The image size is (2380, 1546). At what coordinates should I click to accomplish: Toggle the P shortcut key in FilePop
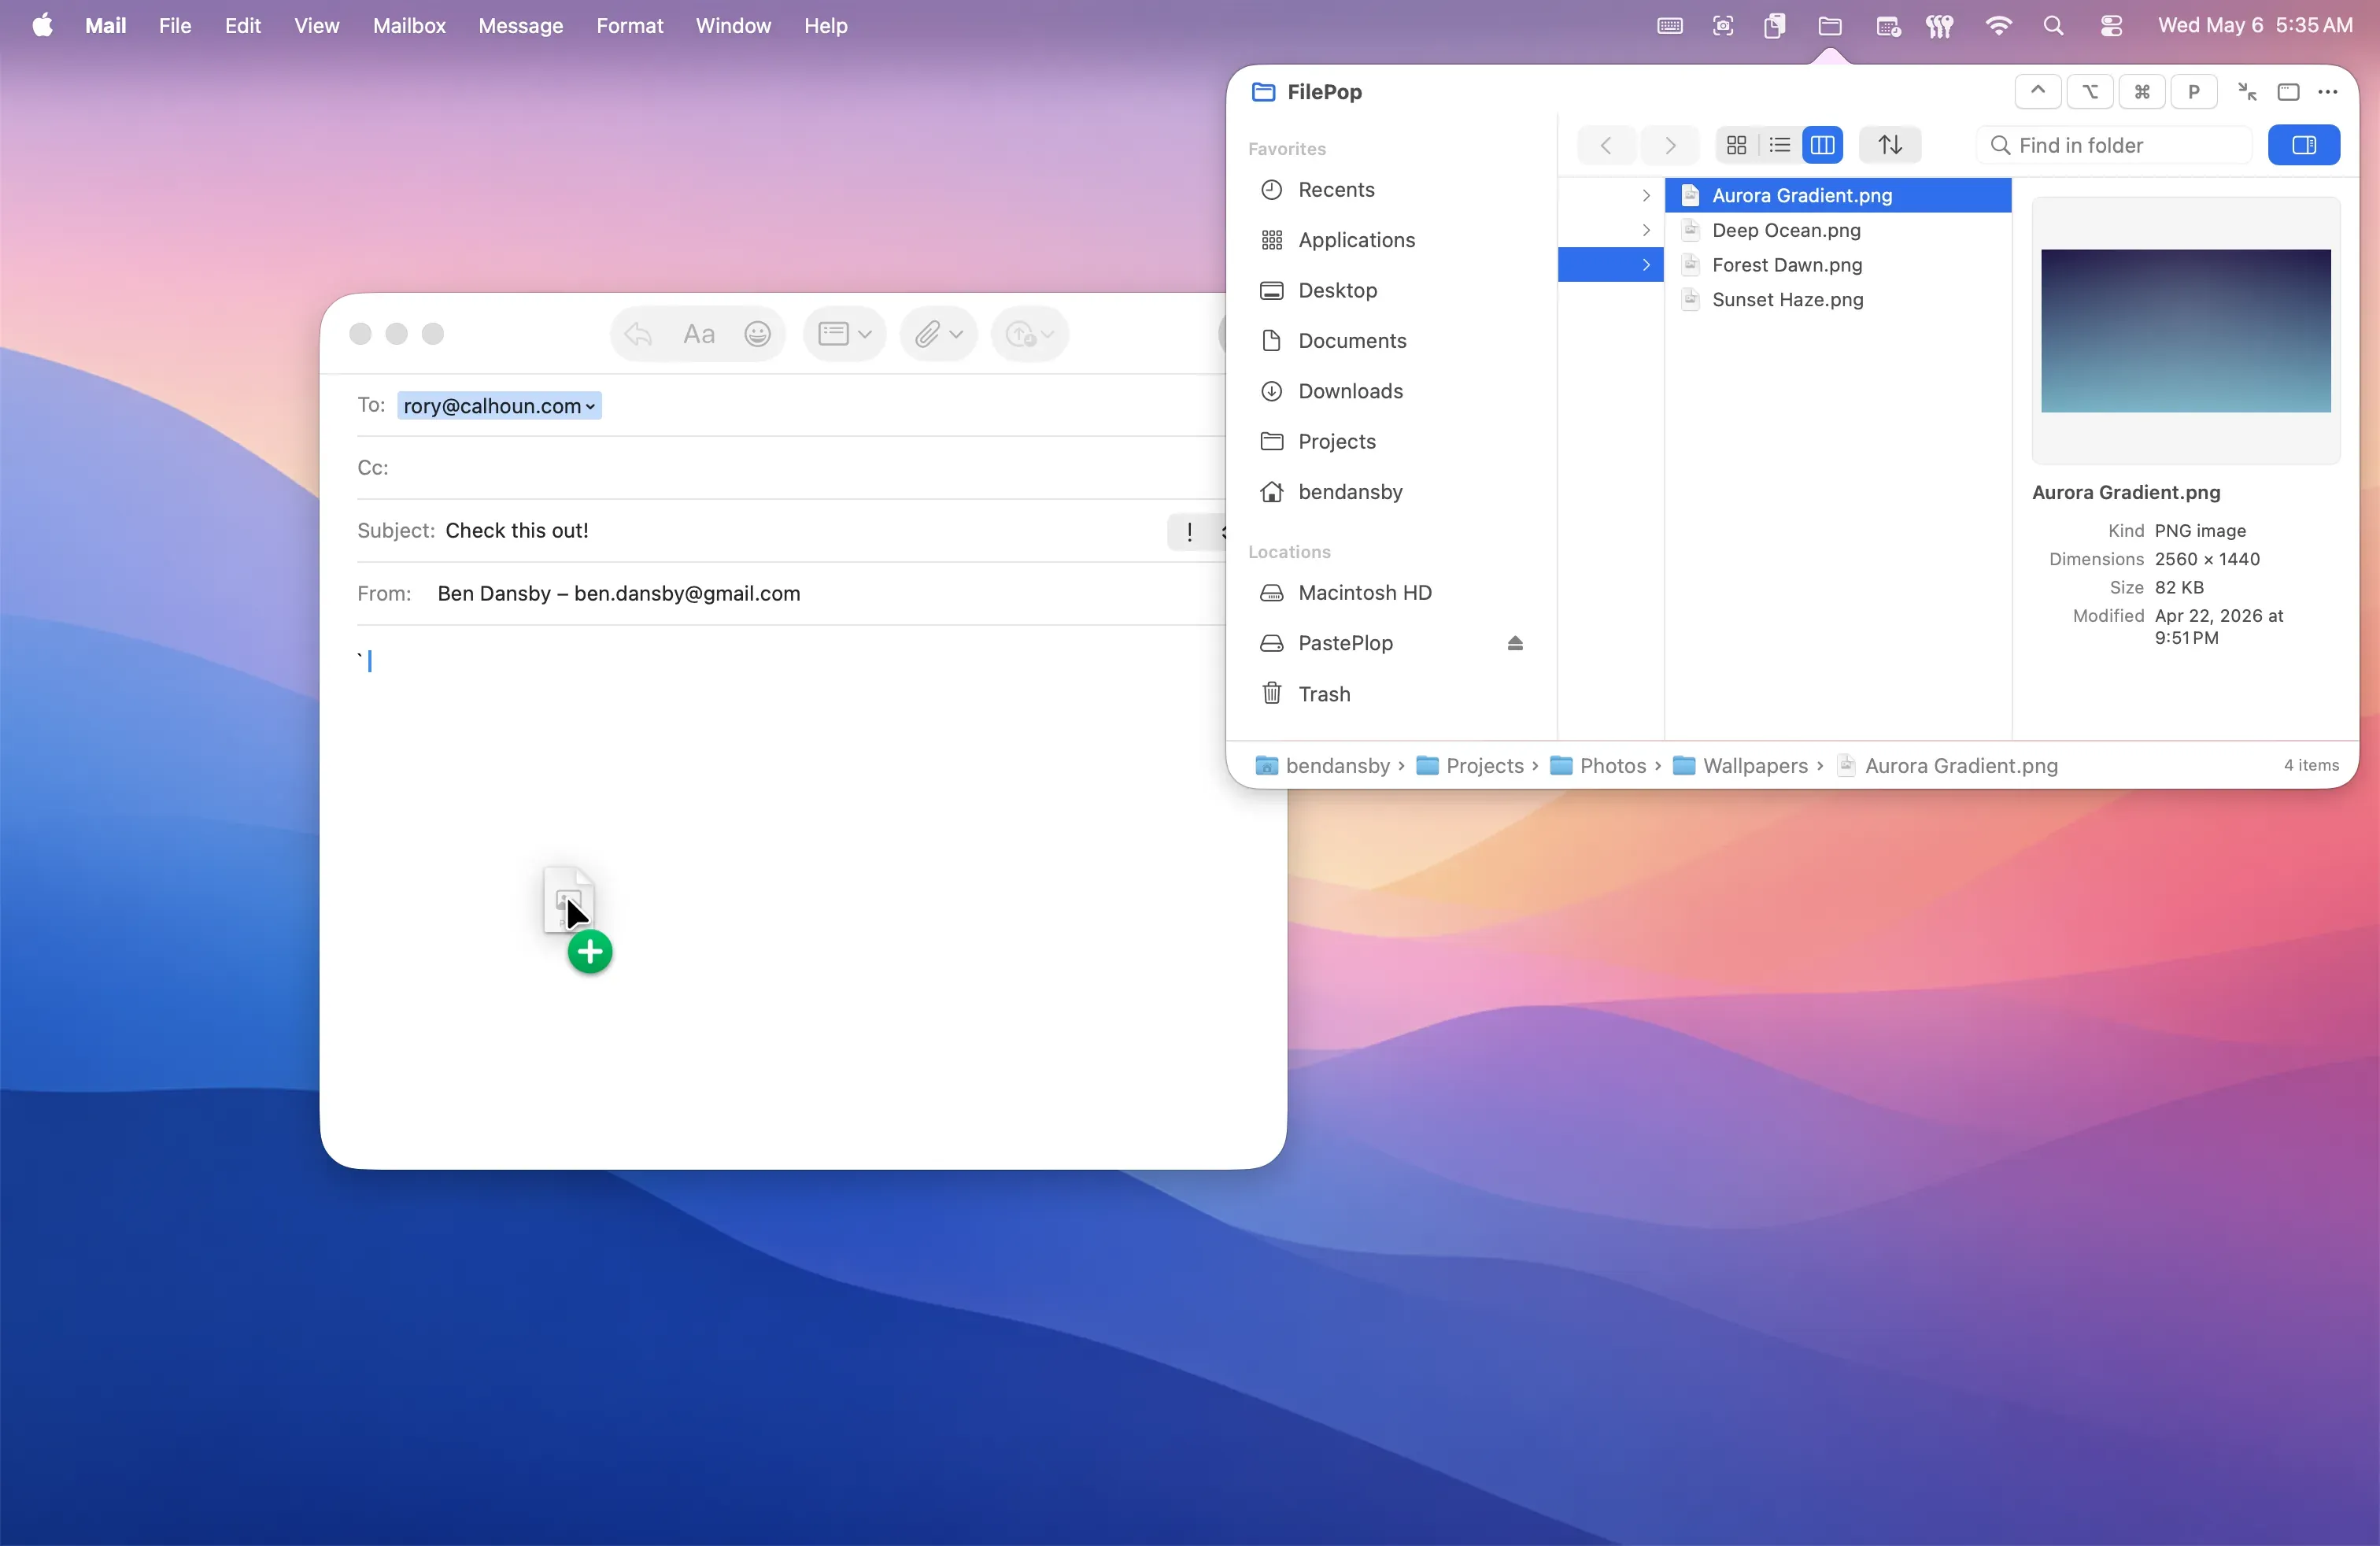click(x=2194, y=91)
